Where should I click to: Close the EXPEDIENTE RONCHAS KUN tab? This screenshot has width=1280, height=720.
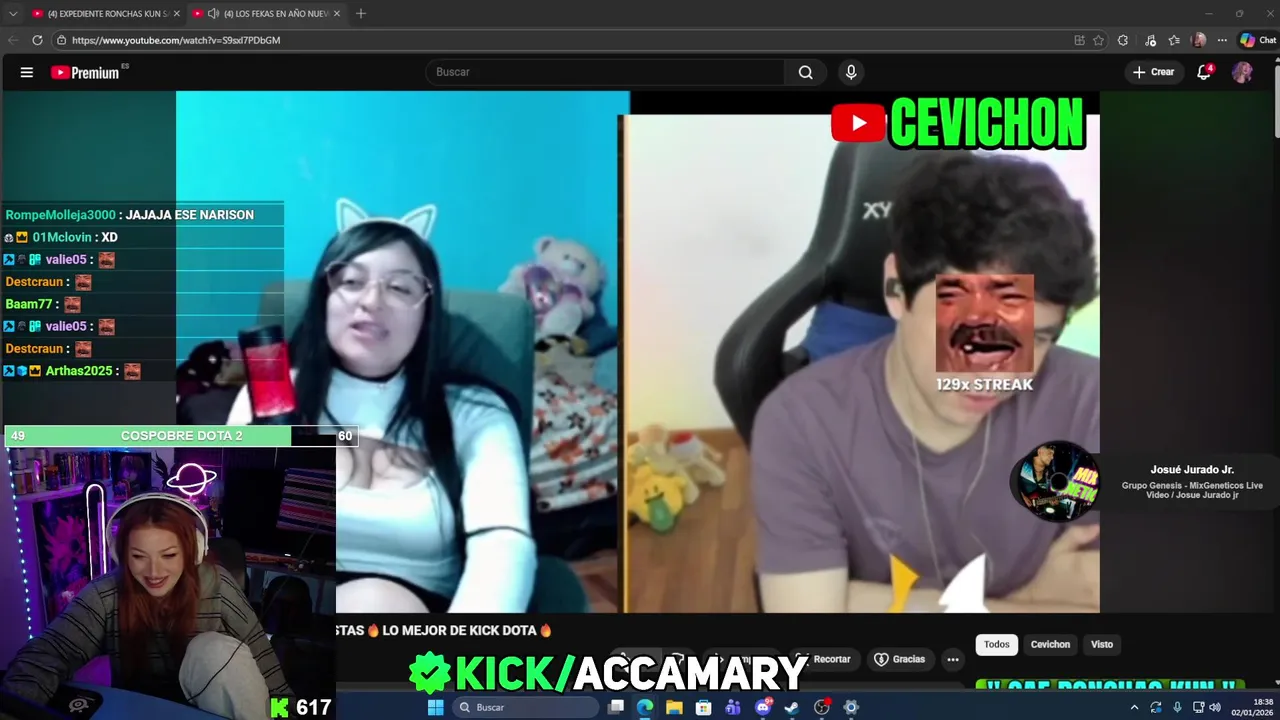pos(177,13)
